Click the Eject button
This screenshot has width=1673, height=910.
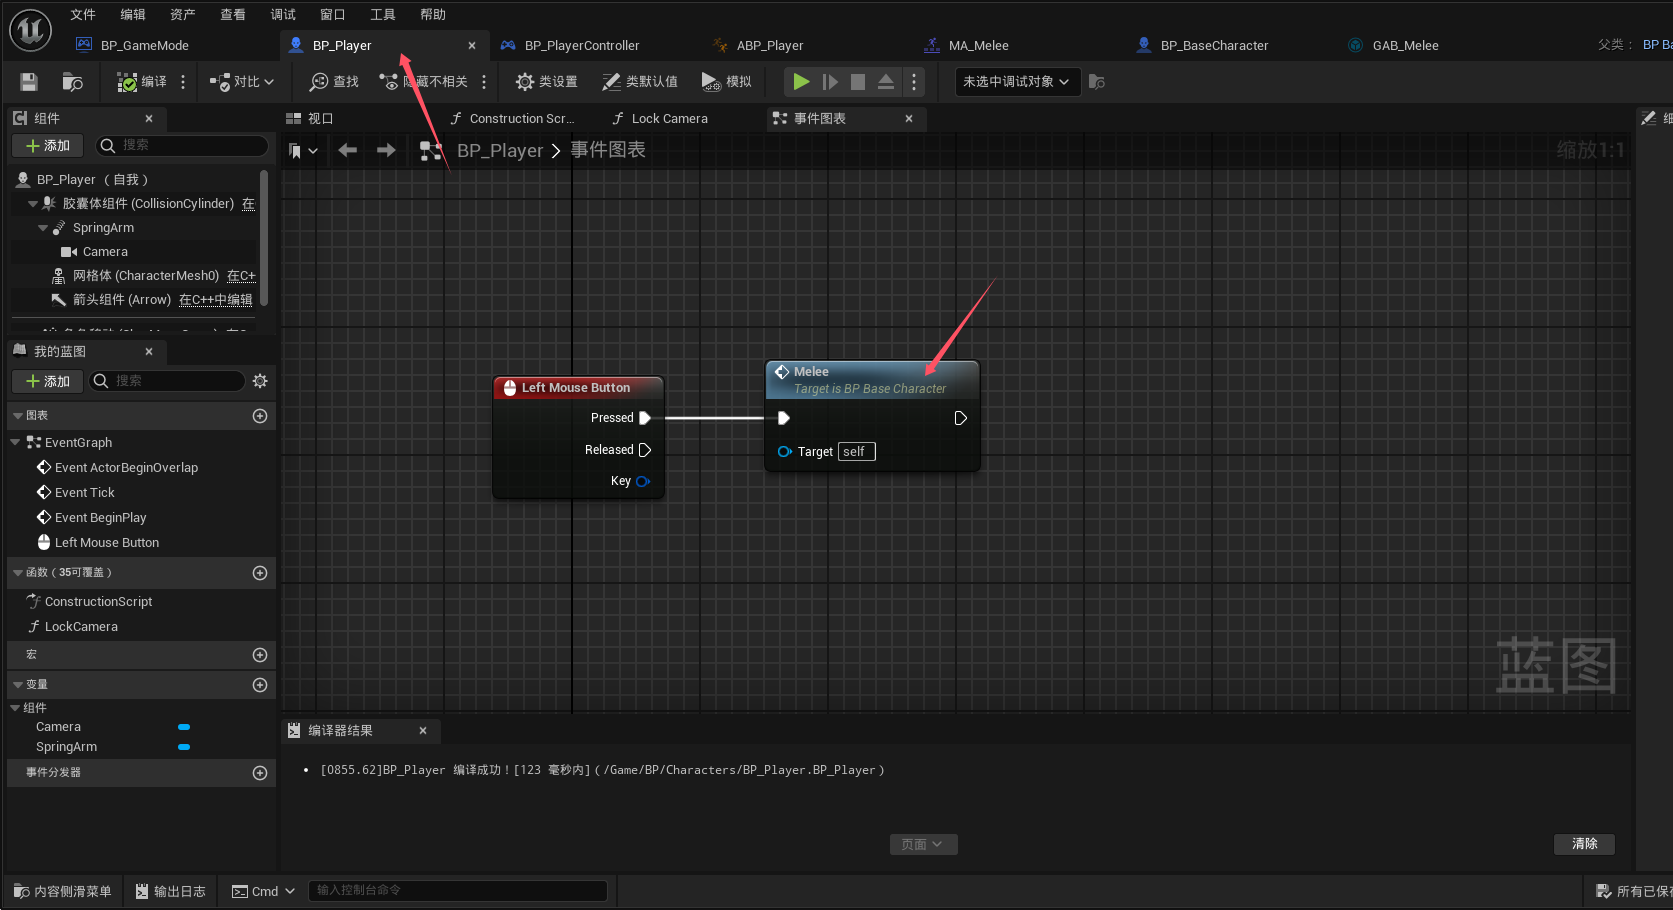[x=886, y=82]
